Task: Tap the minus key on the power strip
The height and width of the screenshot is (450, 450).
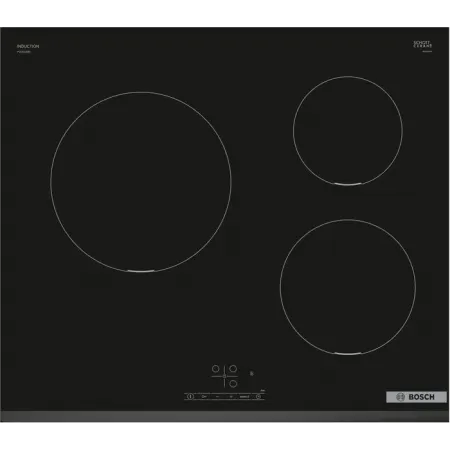Action: click(x=217, y=397)
